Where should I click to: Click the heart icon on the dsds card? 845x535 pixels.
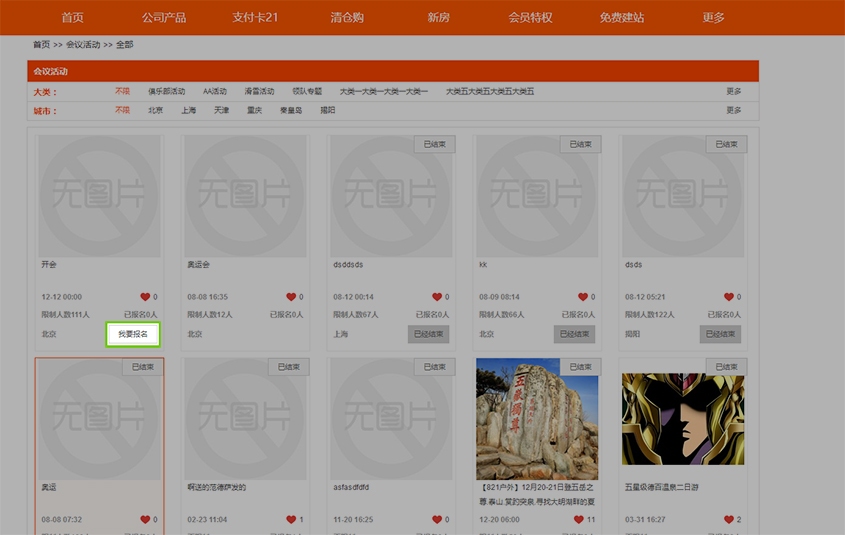(729, 297)
